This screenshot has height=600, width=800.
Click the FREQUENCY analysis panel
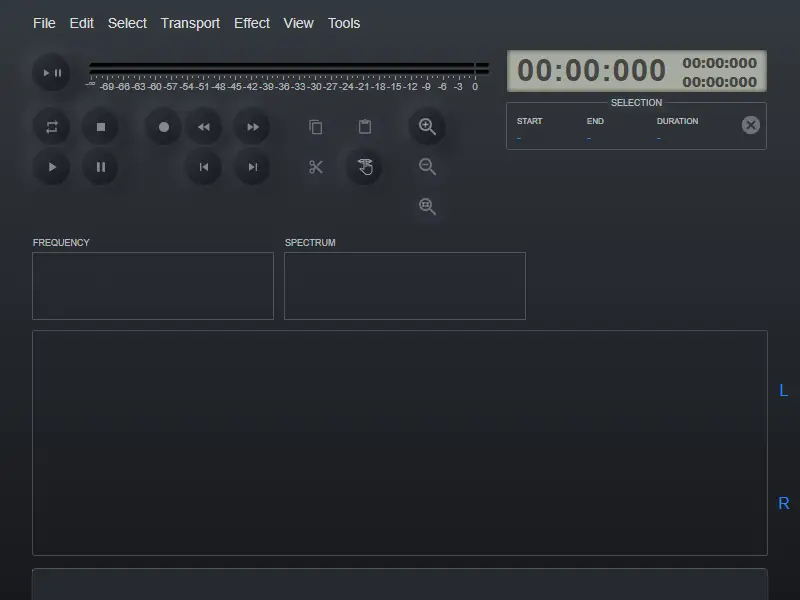click(153, 286)
